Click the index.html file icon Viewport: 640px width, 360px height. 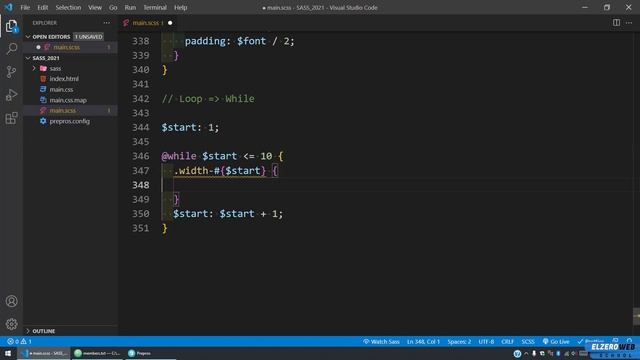(x=43, y=79)
